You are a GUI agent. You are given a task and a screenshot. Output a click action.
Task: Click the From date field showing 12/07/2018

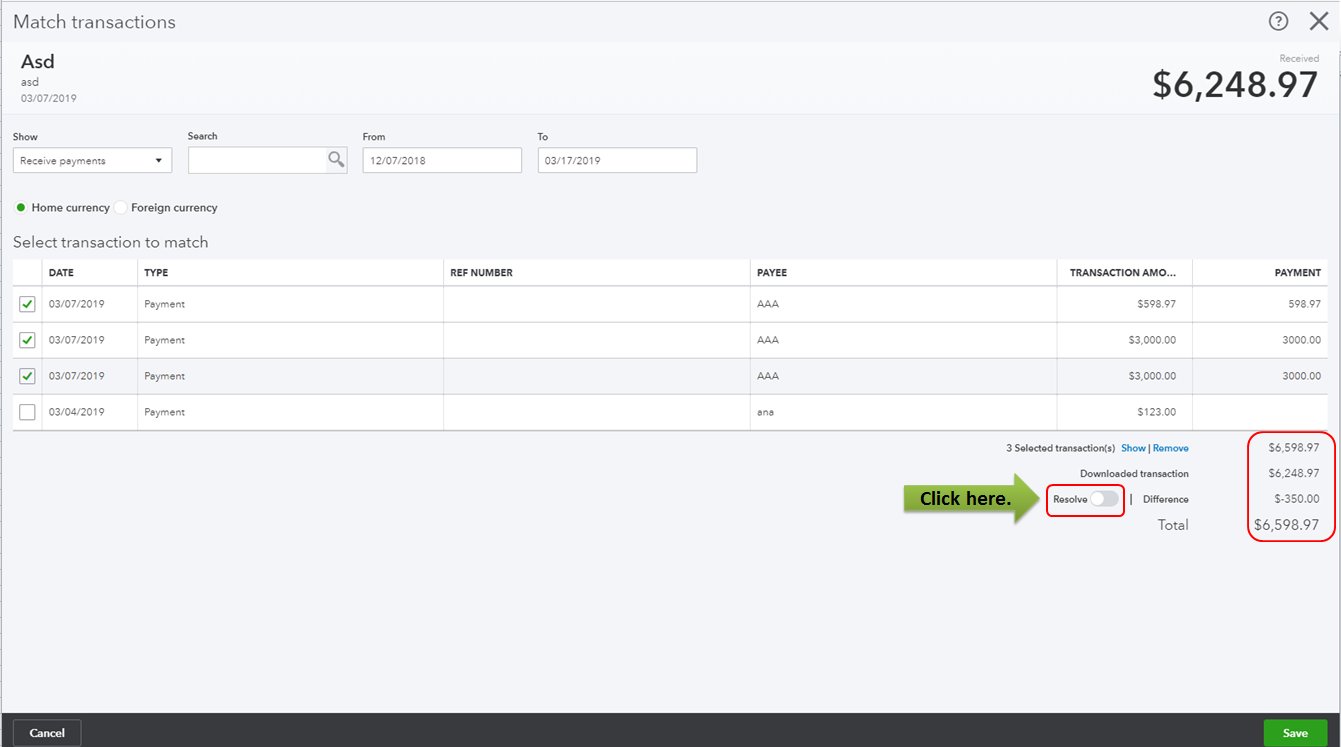tap(442, 160)
